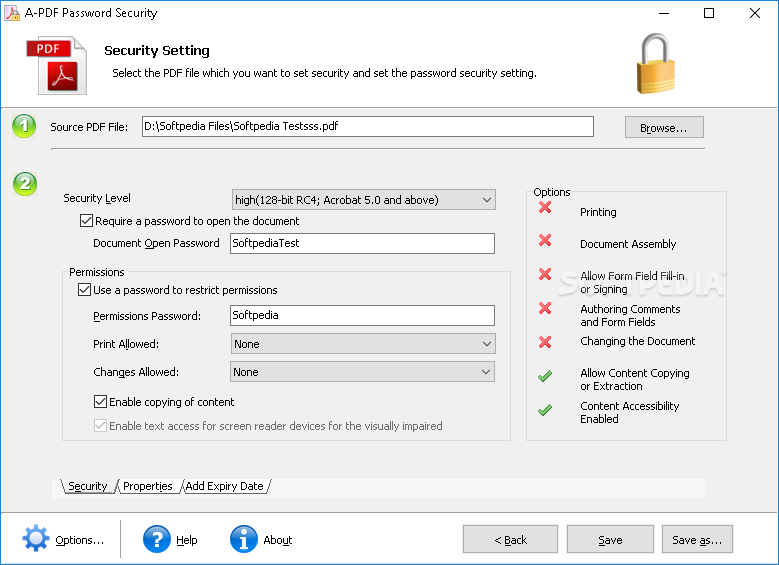The height and width of the screenshot is (565, 779).
Task: Click the A-PDF app icon in title bar
Action: click(x=12, y=13)
